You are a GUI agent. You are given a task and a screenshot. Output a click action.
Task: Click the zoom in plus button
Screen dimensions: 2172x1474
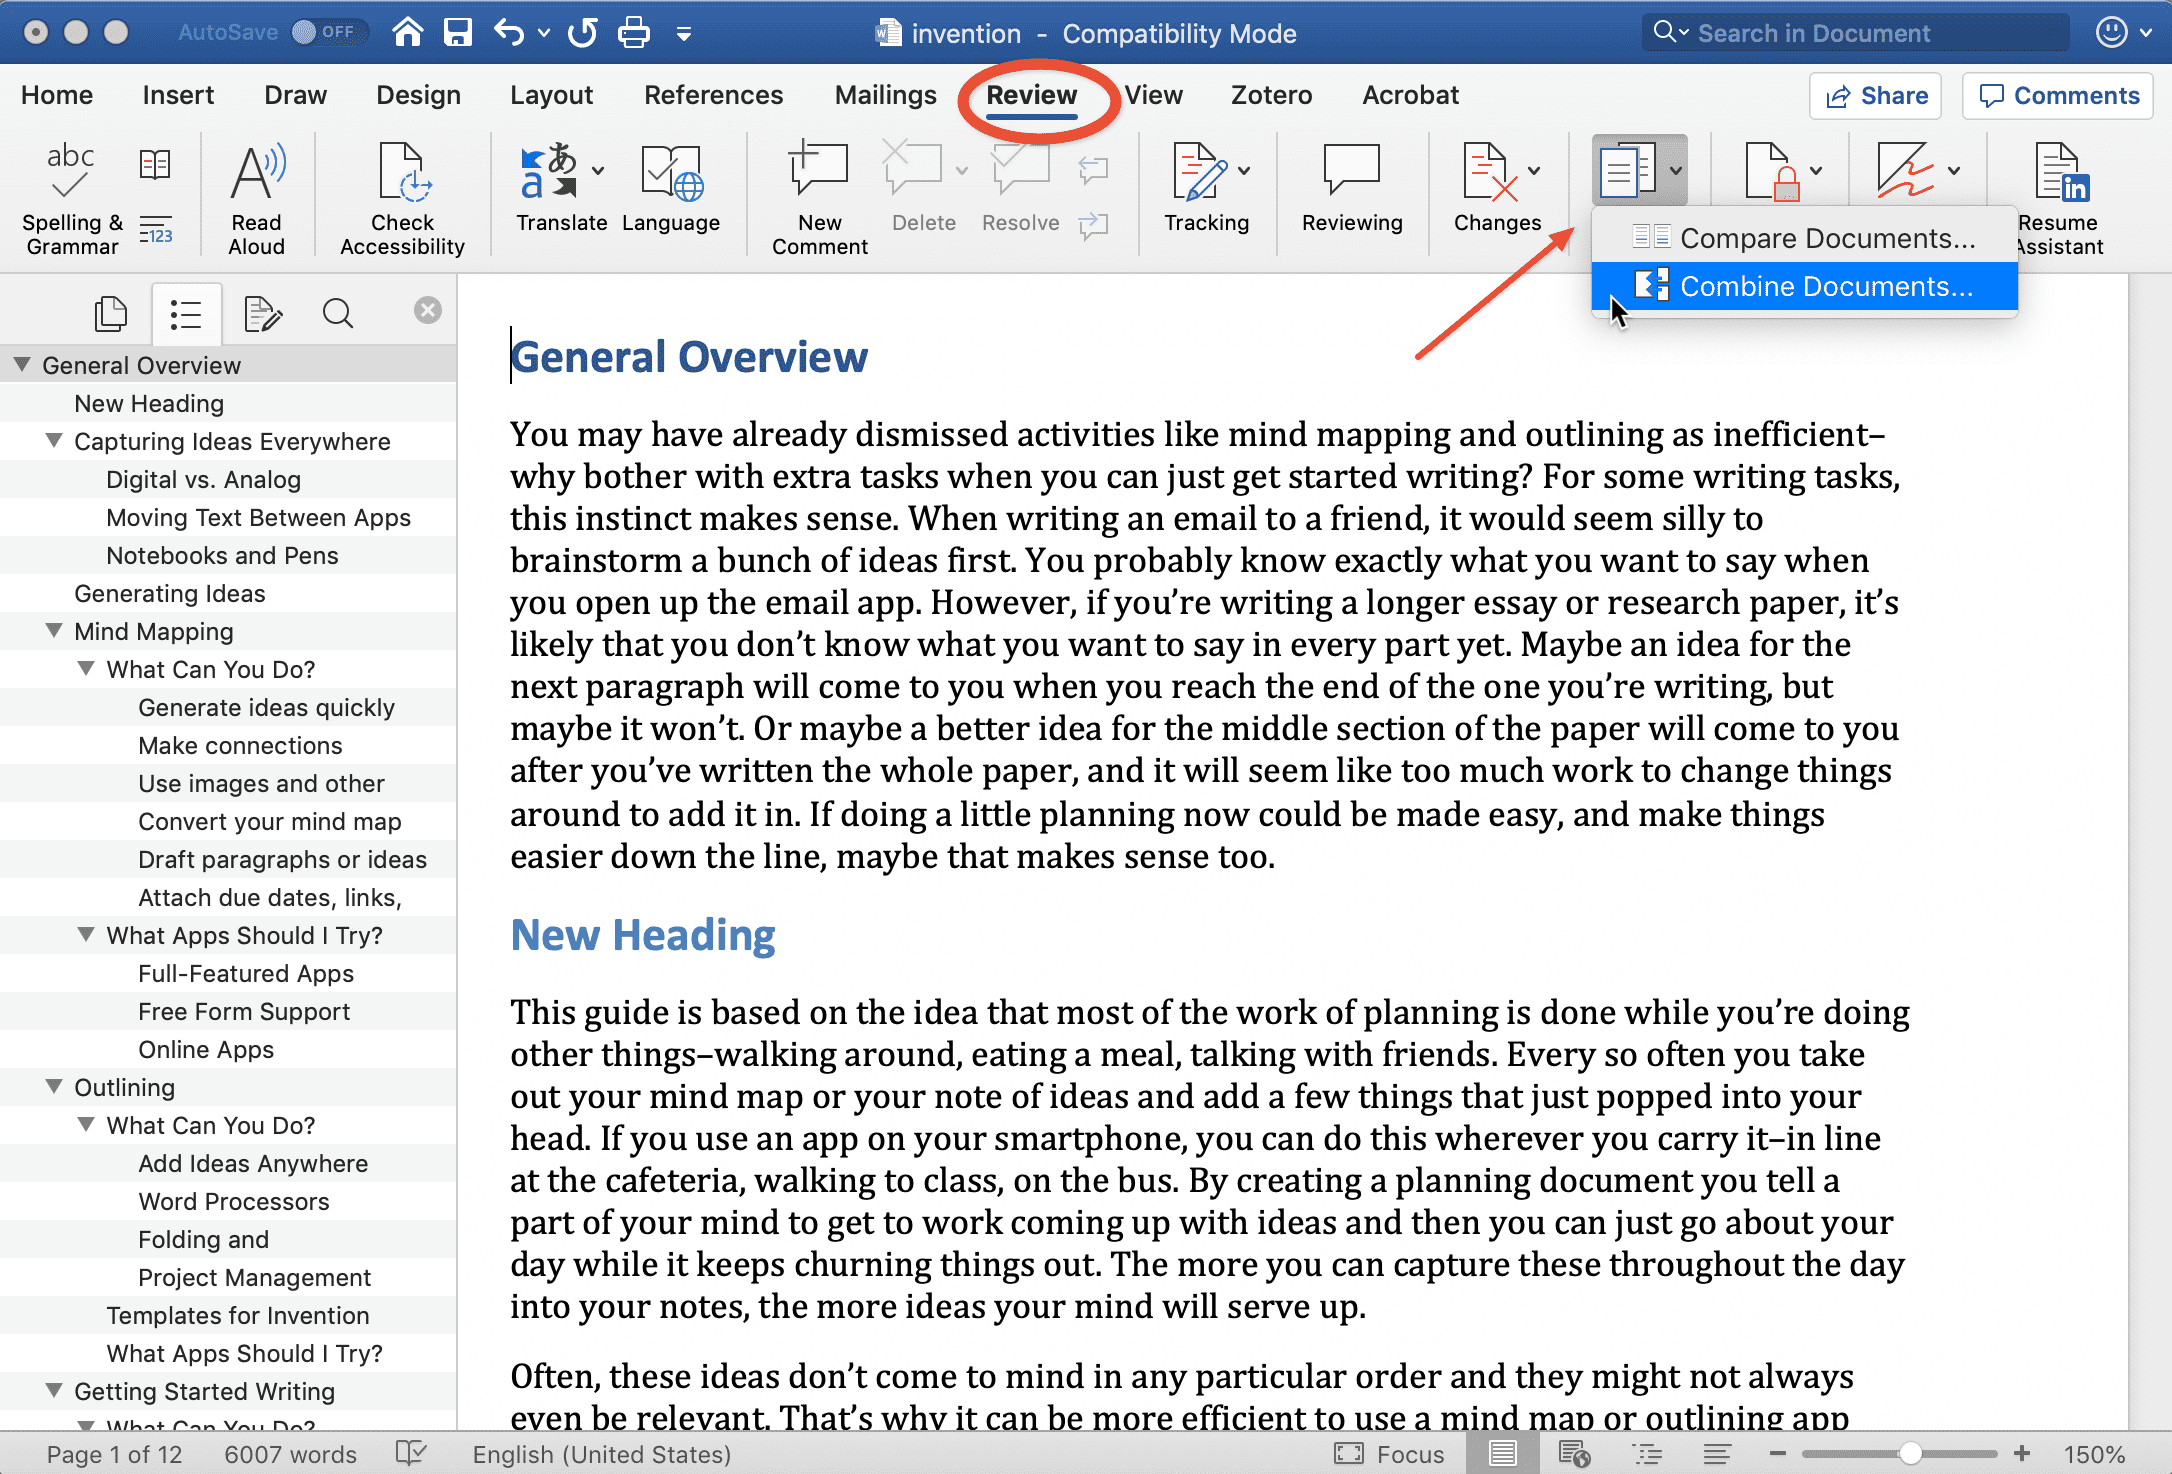click(2022, 1453)
